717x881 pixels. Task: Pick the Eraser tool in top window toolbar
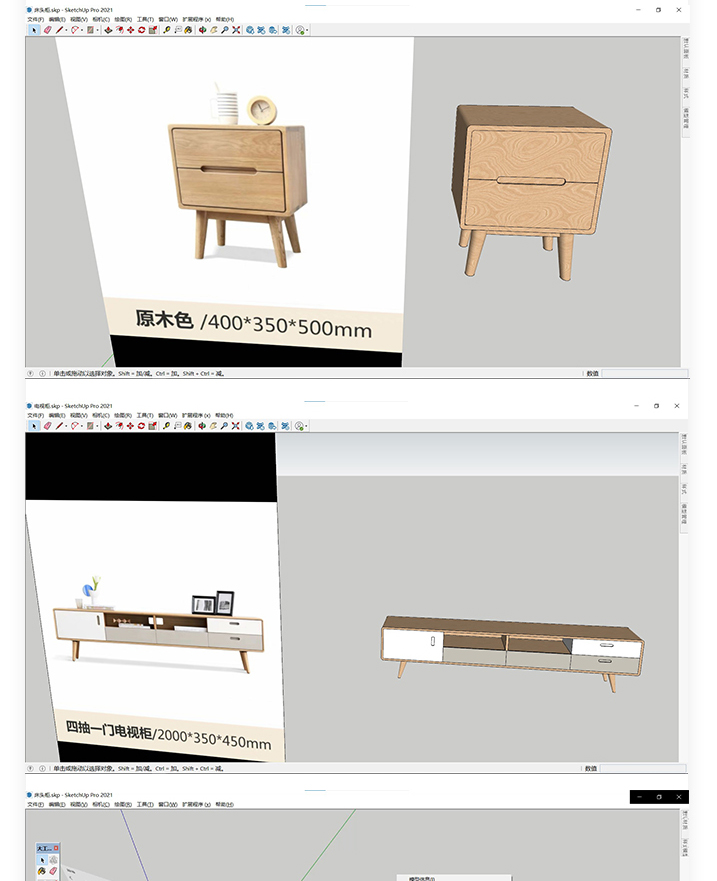tap(48, 30)
